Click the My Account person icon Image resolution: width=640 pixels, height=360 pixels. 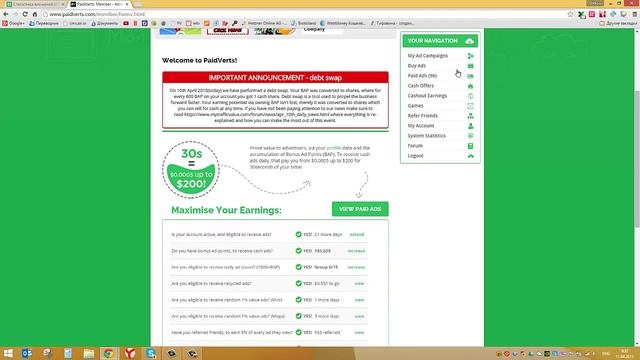pyautogui.click(x=470, y=126)
